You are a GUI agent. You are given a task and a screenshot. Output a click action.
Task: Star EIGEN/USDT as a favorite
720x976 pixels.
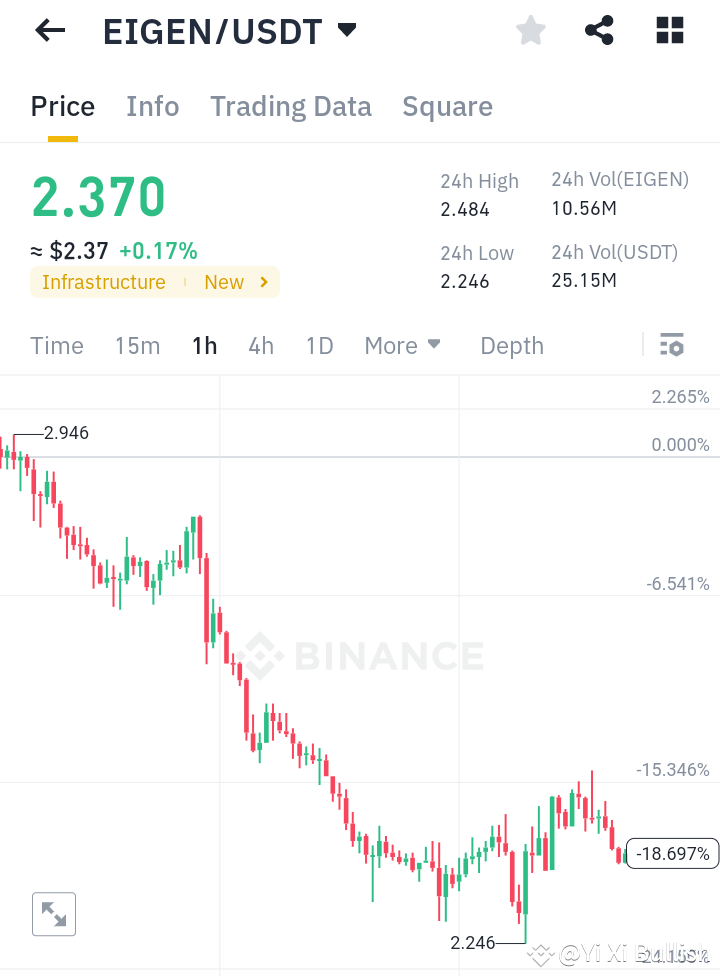click(x=530, y=30)
